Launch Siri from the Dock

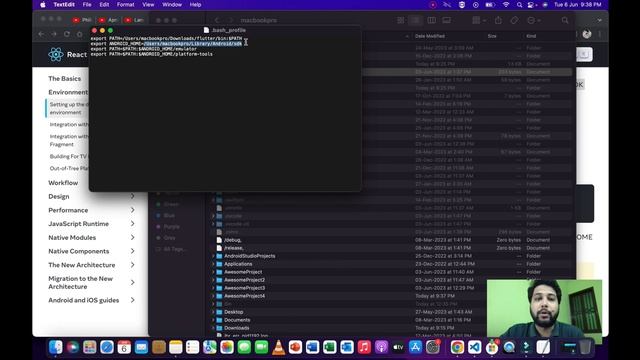point(73,347)
